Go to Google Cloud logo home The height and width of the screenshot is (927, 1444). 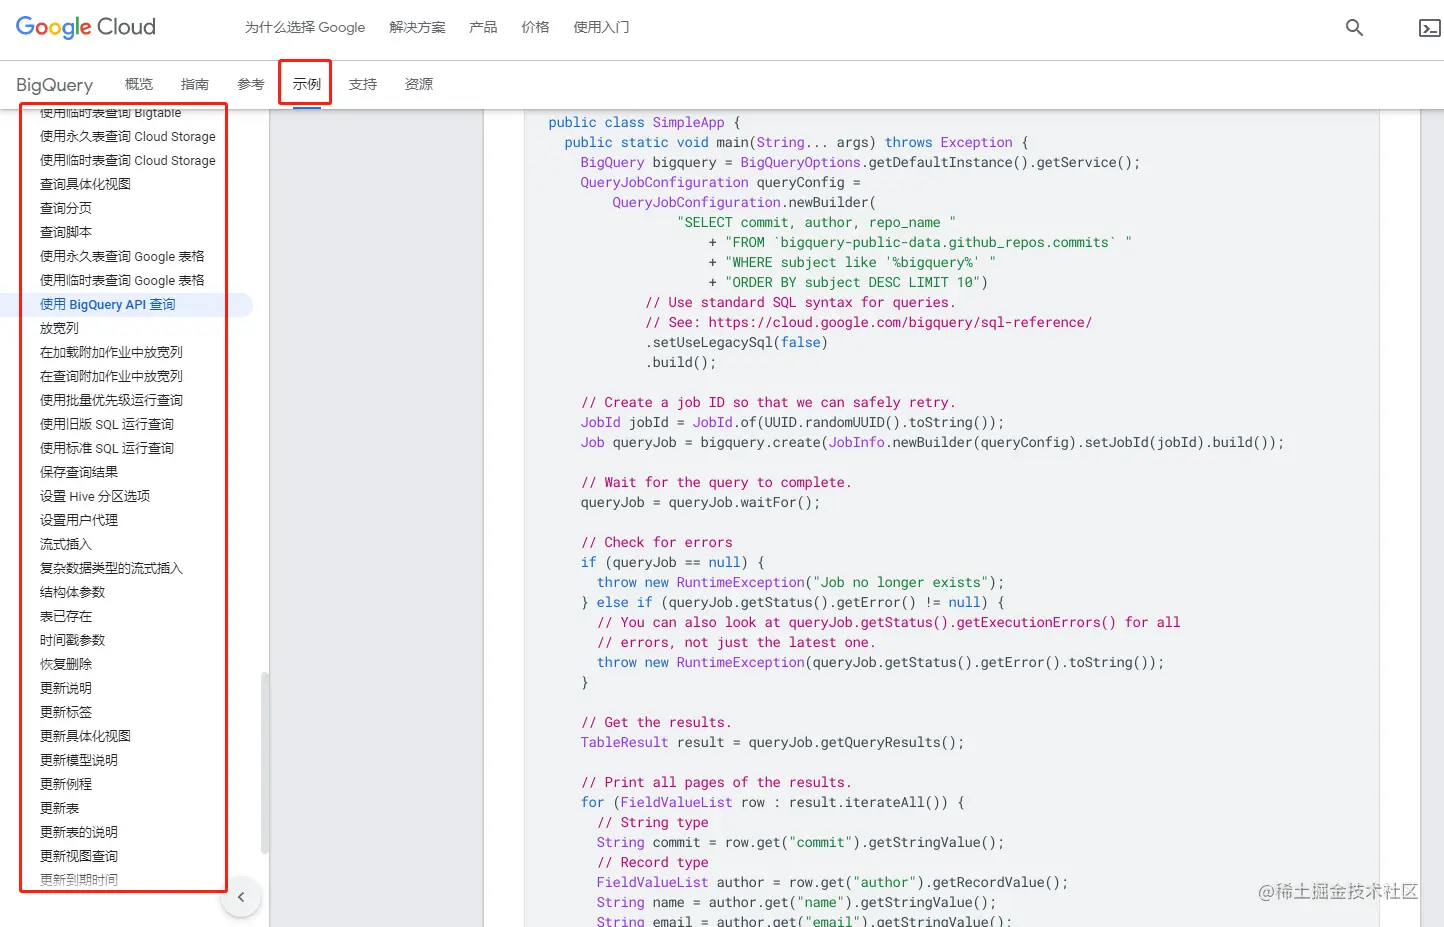86,27
